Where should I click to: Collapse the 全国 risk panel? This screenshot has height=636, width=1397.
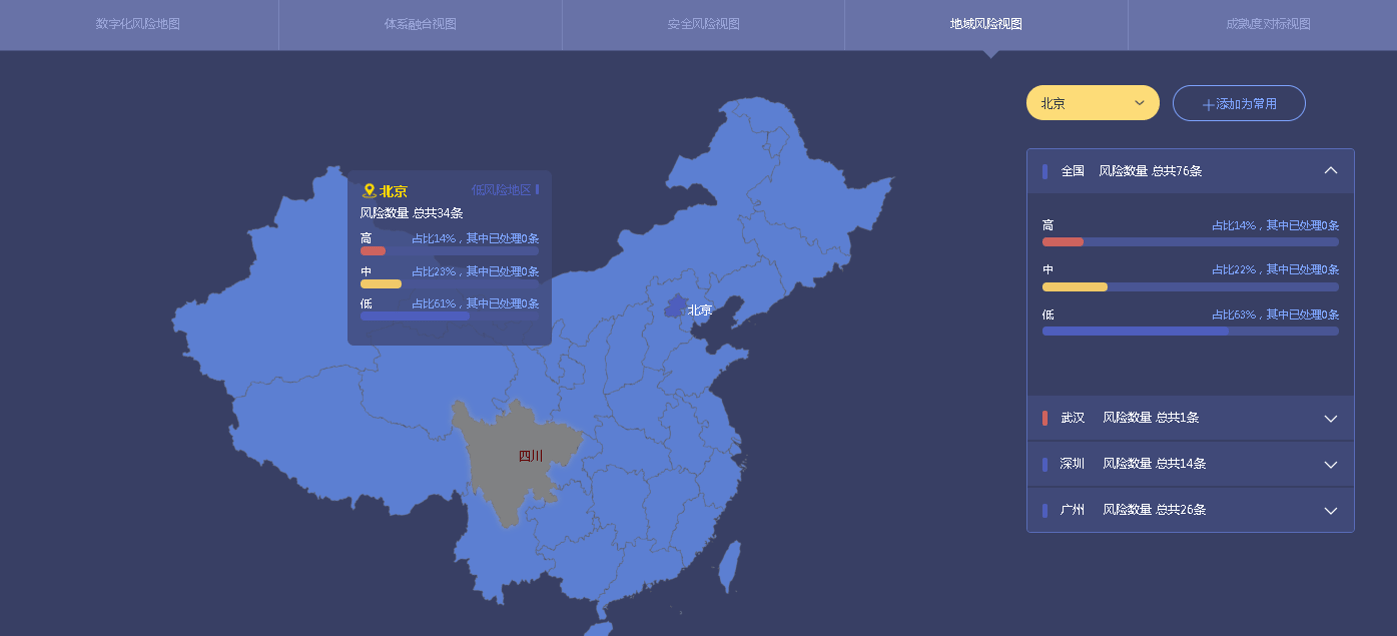(1330, 171)
